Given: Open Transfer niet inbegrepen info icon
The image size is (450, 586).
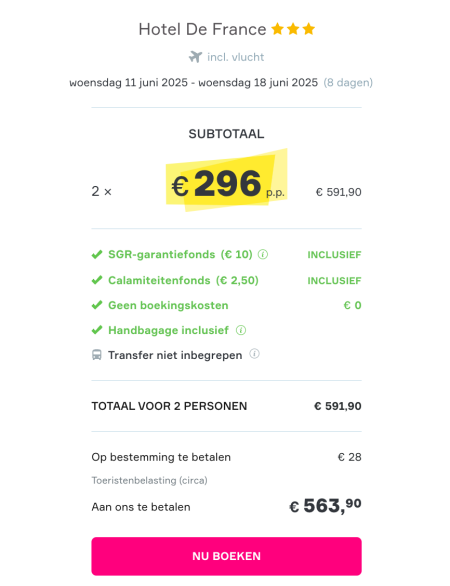Looking at the screenshot, I should pos(255,354).
